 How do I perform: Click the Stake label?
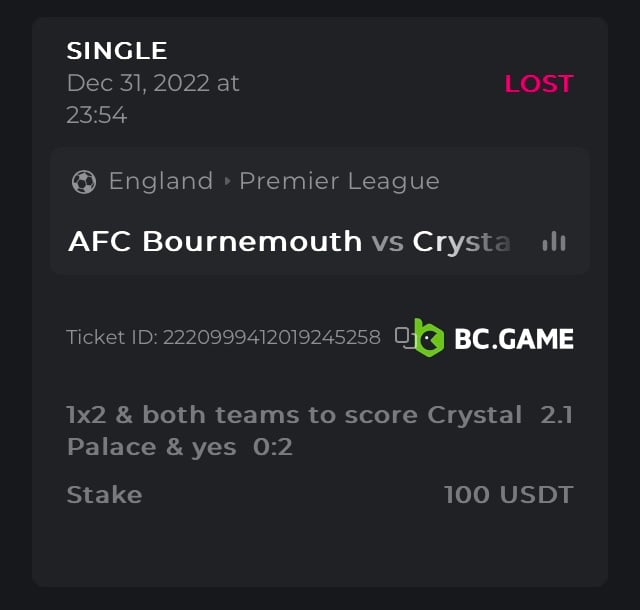point(104,494)
